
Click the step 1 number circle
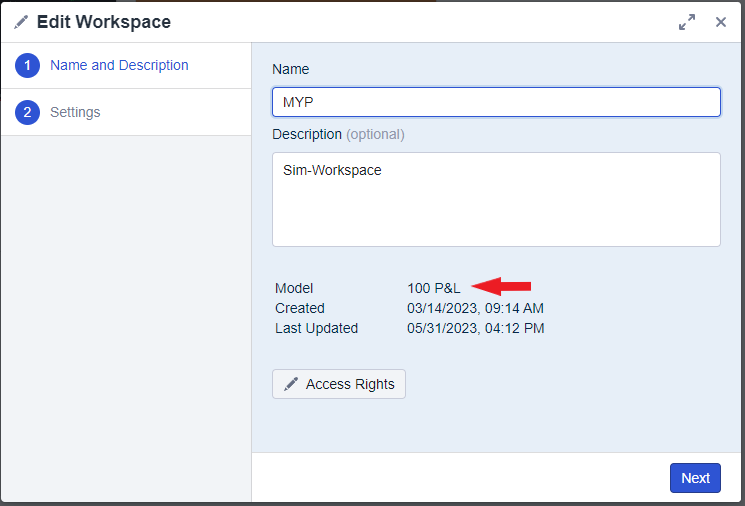coord(27,66)
